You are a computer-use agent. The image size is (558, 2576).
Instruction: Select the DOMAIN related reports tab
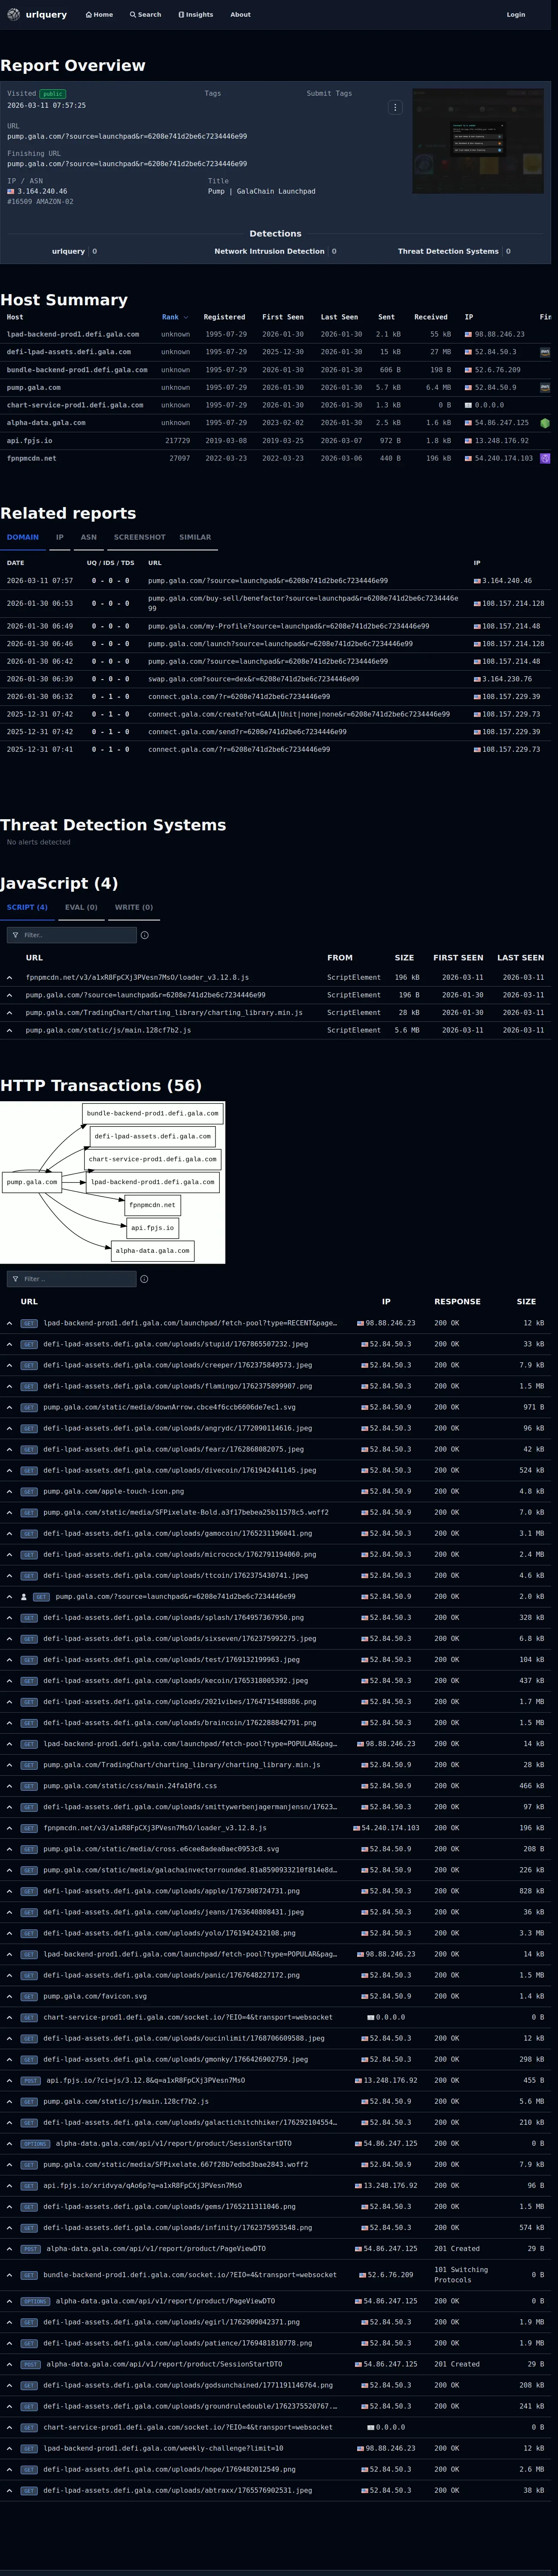[23, 537]
